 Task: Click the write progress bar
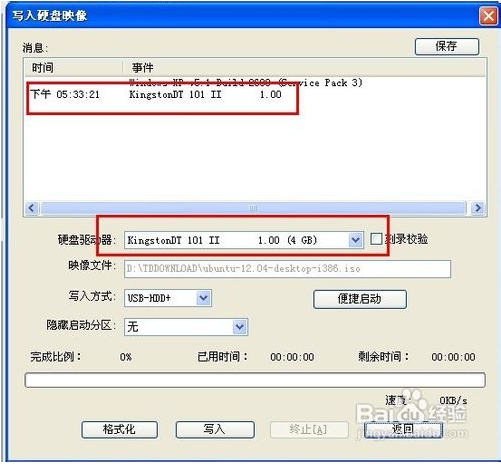click(x=255, y=380)
